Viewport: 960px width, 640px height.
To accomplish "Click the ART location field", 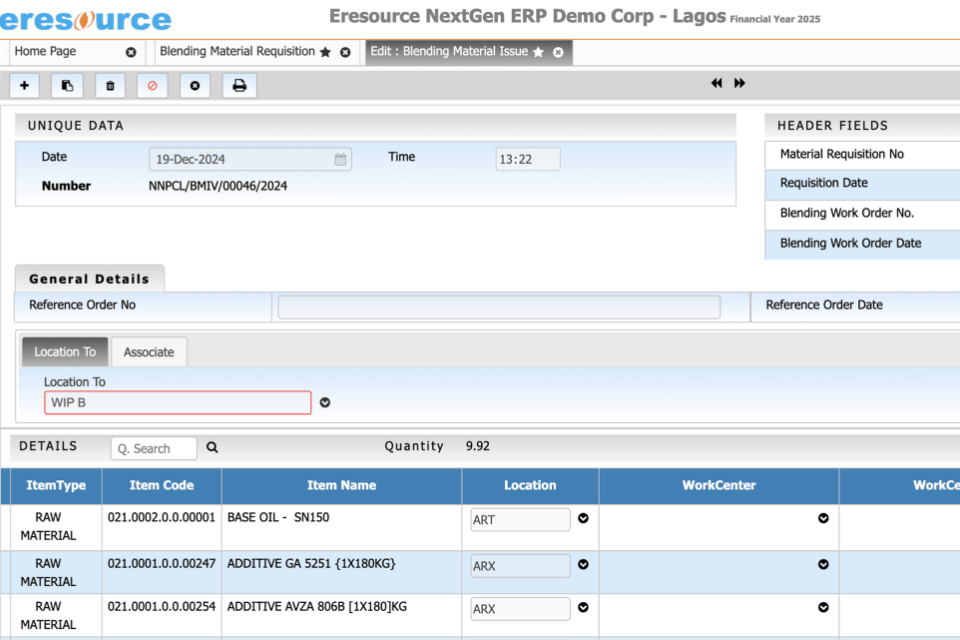I will (520, 520).
